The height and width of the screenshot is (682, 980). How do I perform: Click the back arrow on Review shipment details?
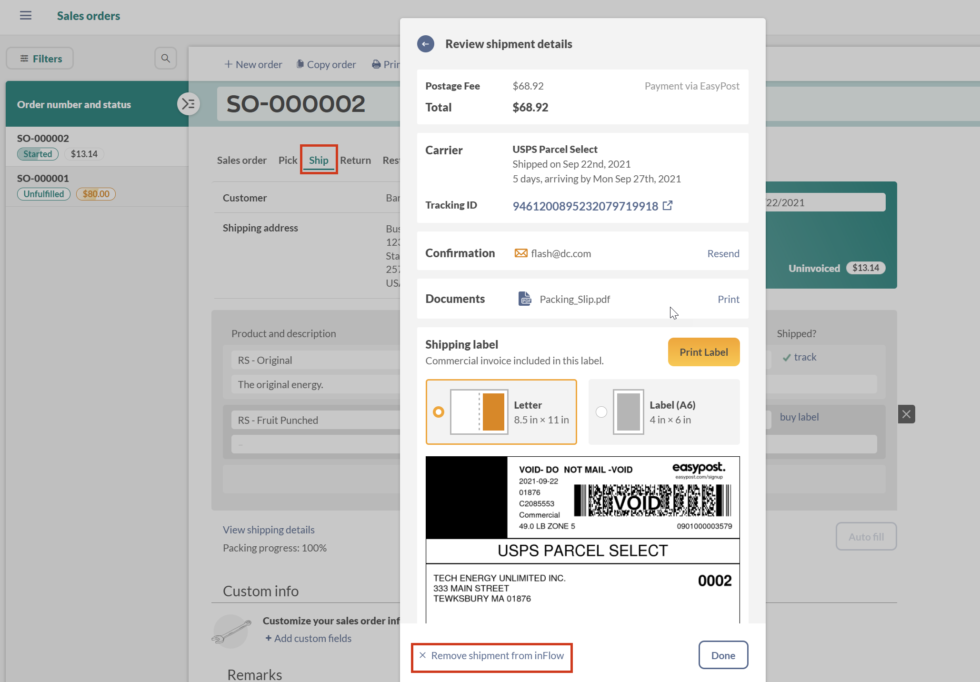[424, 43]
